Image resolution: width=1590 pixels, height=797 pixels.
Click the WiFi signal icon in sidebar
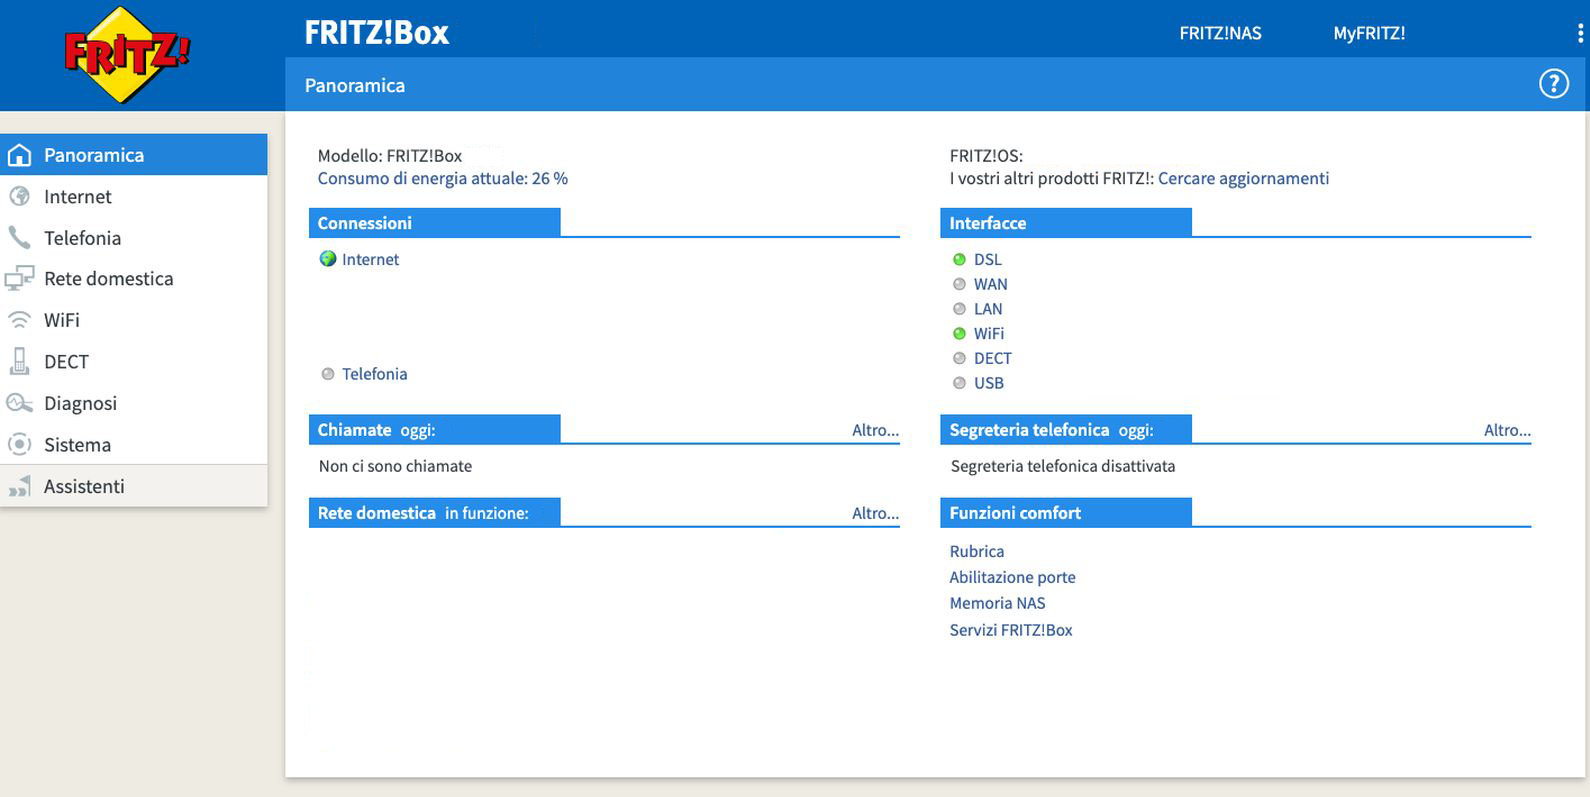(19, 320)
